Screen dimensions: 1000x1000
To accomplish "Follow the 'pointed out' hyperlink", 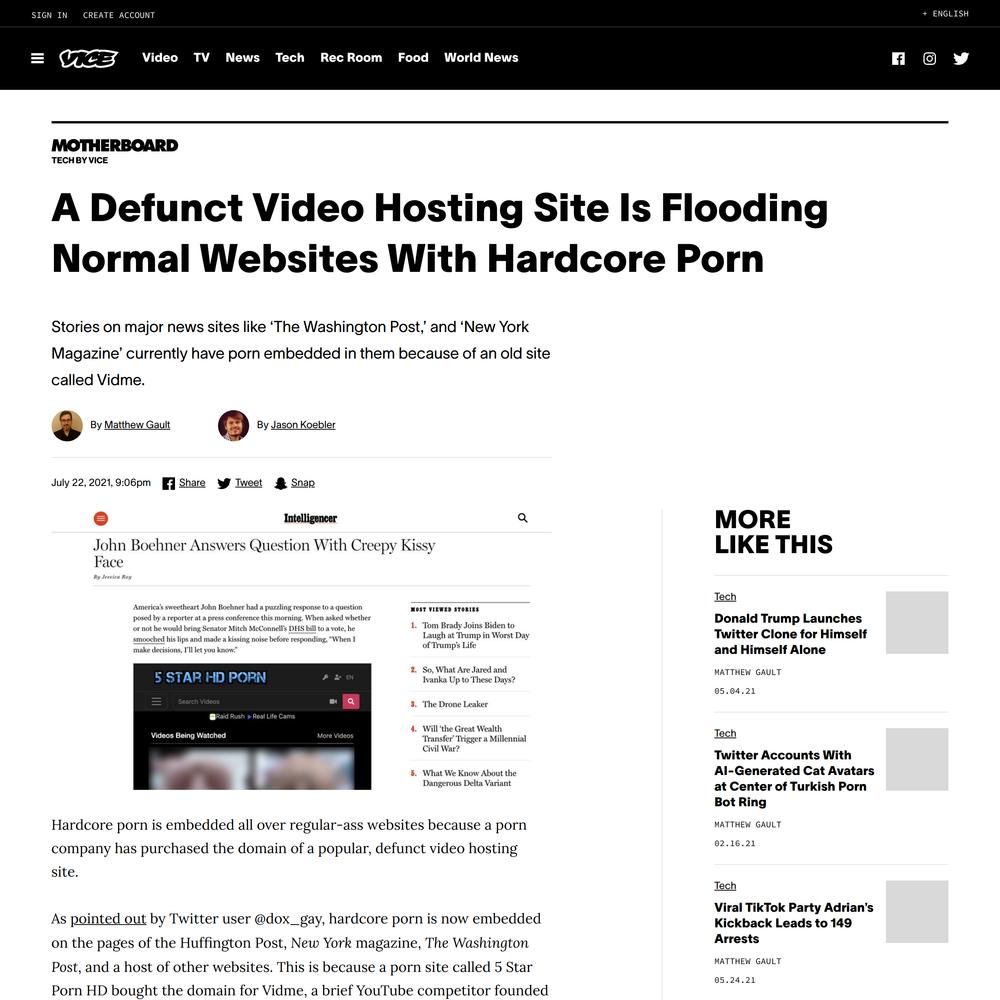I will [108, 918].
